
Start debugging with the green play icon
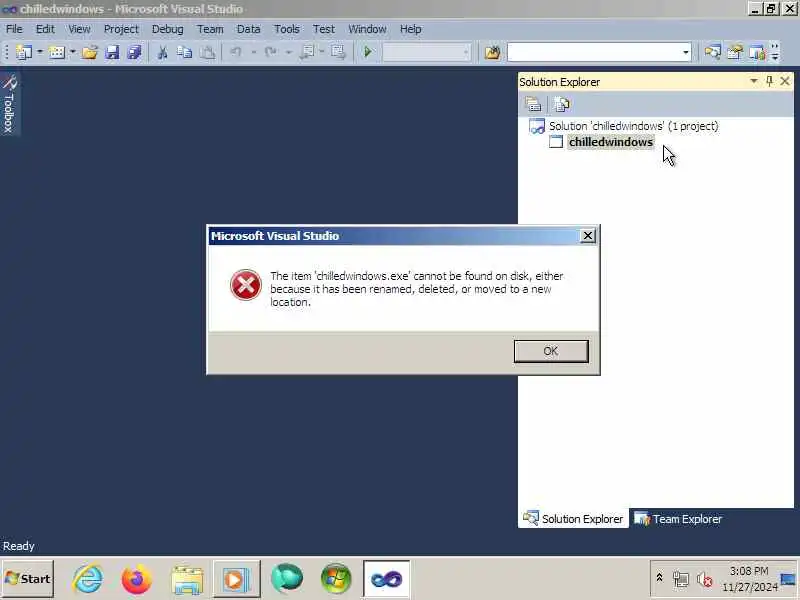(x=367, y=52)
